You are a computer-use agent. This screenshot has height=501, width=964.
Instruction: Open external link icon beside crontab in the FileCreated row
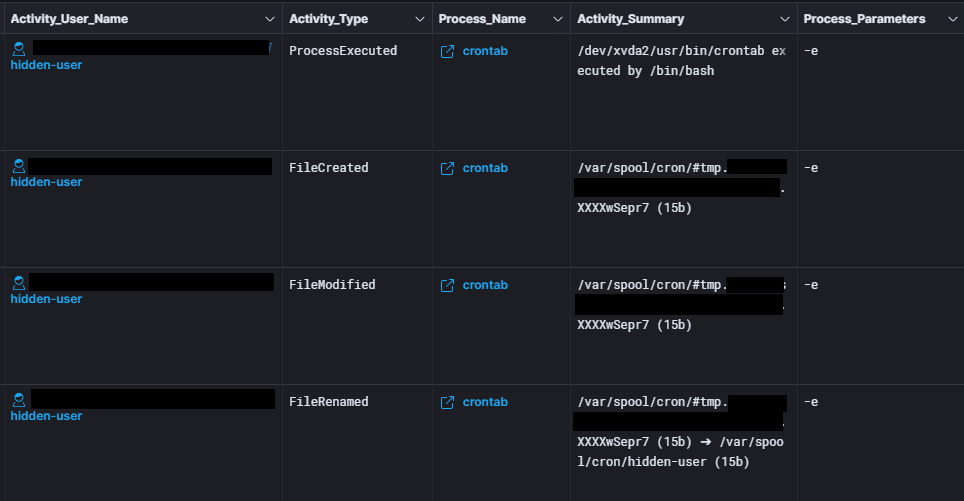pyautogui.click(x=448, y=168)
